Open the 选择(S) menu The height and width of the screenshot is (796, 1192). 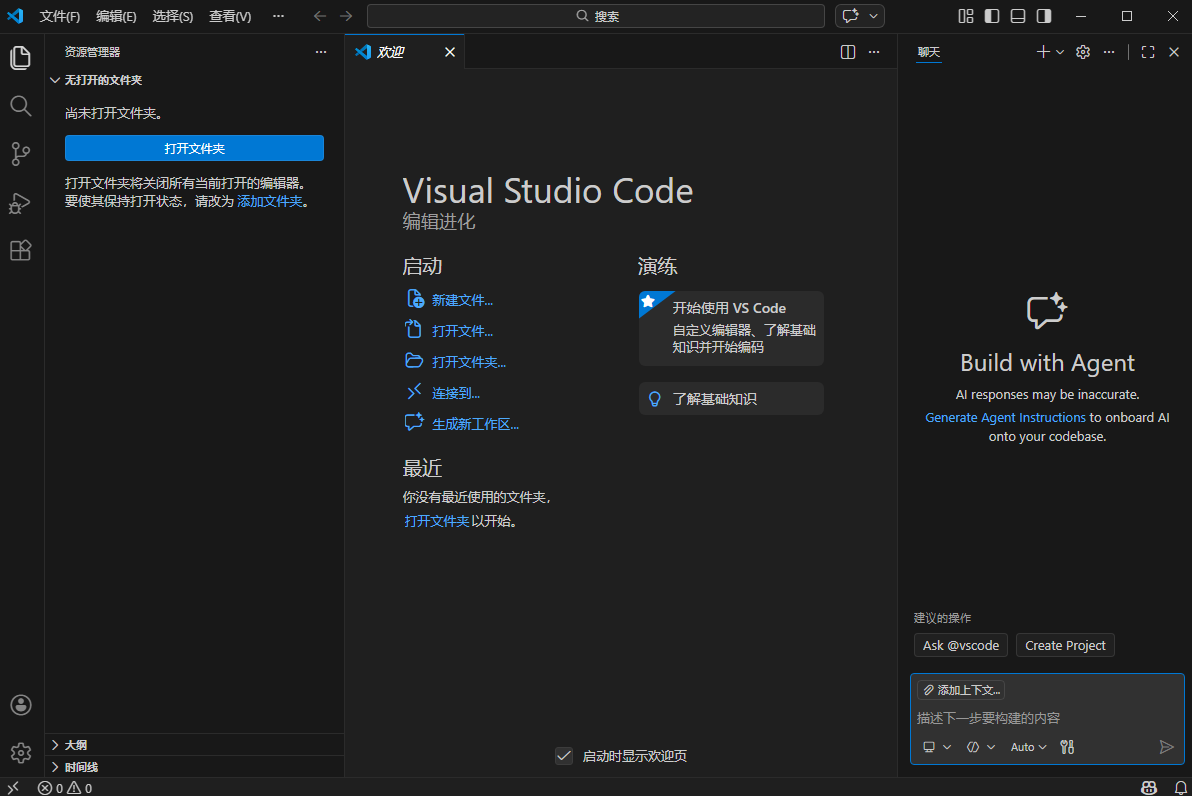point(173,16)
